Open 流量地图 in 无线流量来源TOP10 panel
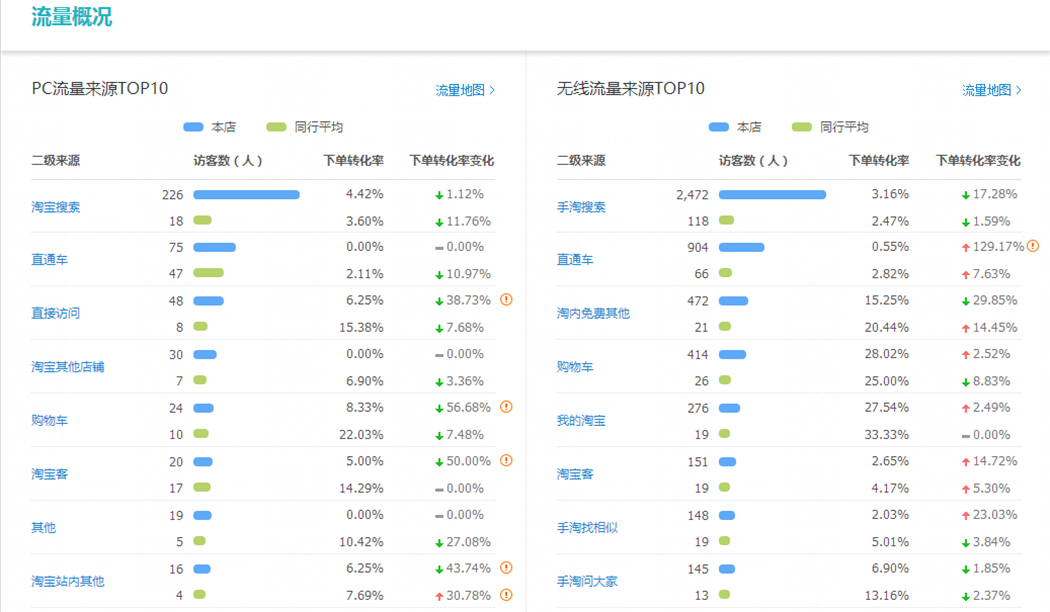 [x=991, y=90]
